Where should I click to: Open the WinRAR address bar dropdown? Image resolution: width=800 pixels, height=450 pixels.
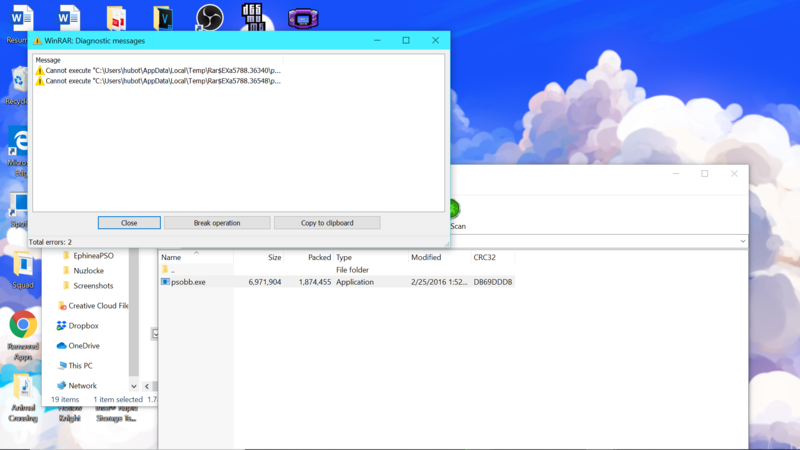[742, 241]
